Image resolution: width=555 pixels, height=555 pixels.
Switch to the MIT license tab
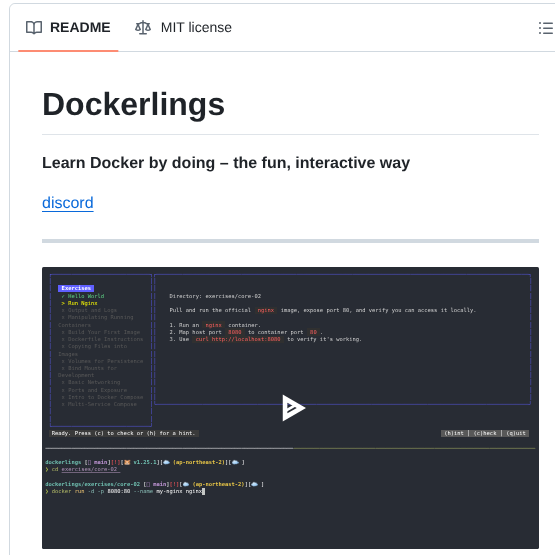click(x=183, y=28)
